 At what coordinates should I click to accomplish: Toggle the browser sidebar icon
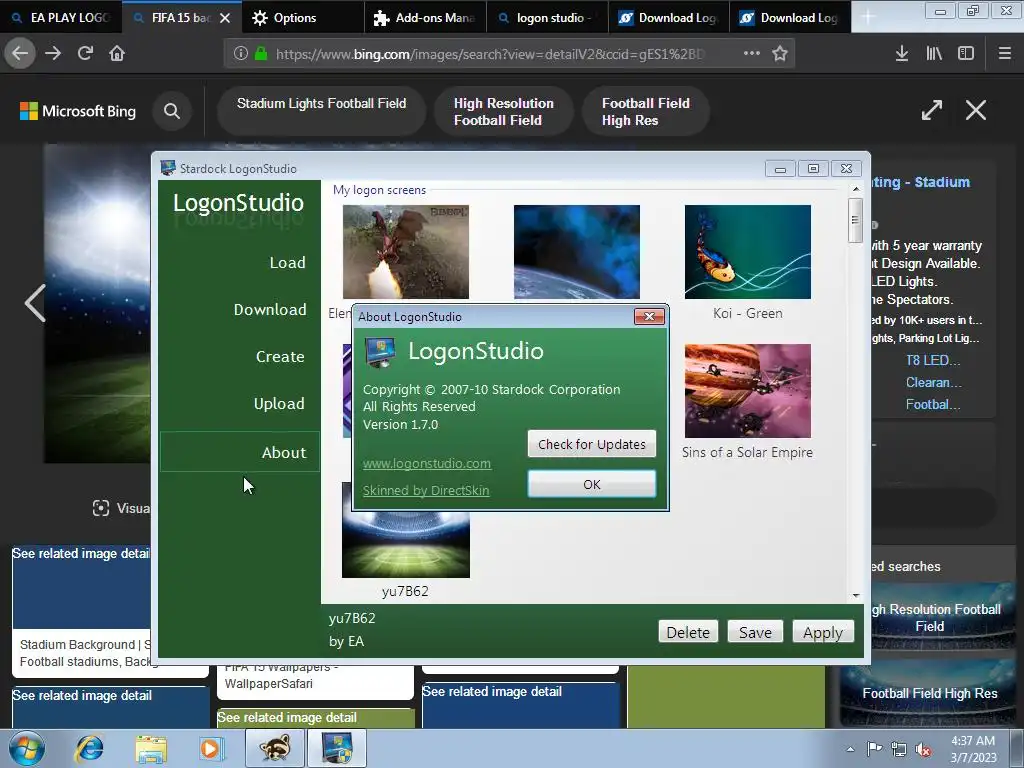[x=966, y=54]
